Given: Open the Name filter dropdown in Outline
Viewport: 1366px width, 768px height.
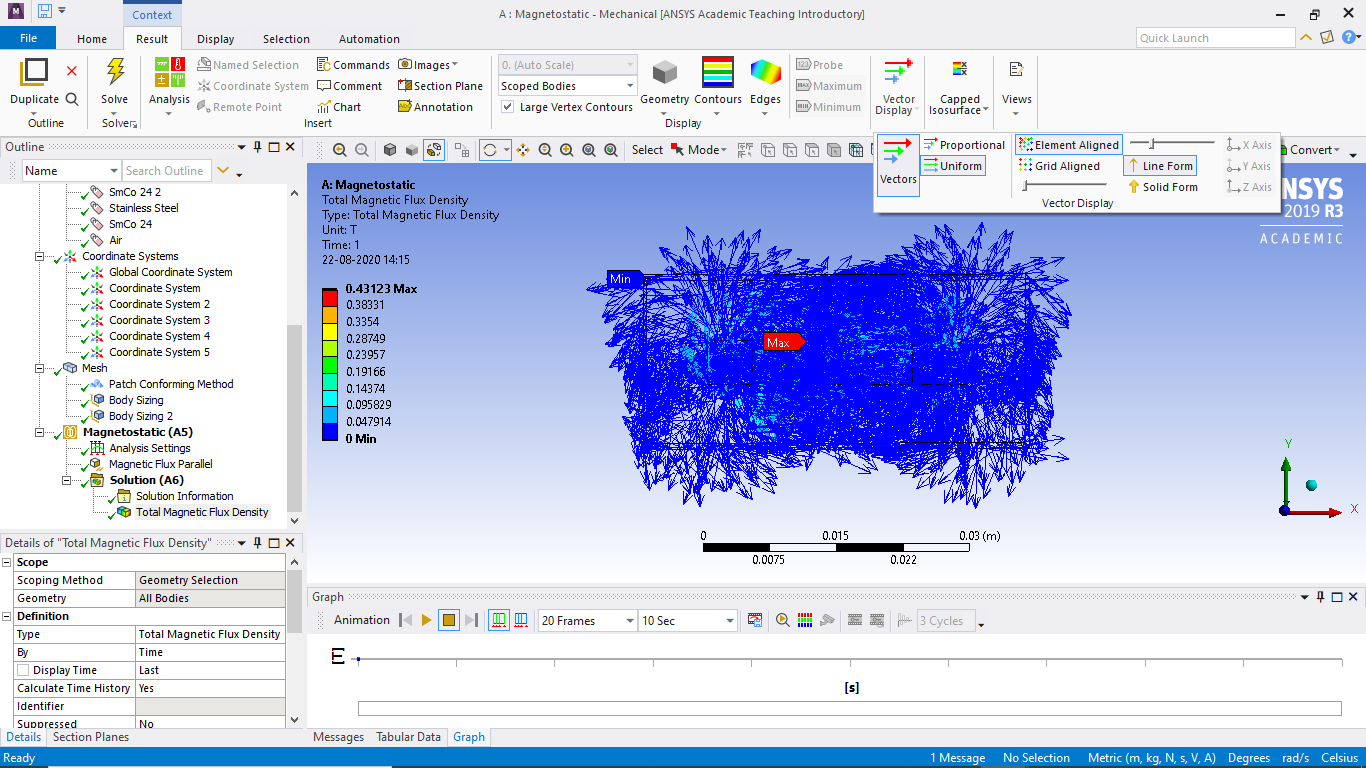Looking at the screenshot, I should coord(71,171).
